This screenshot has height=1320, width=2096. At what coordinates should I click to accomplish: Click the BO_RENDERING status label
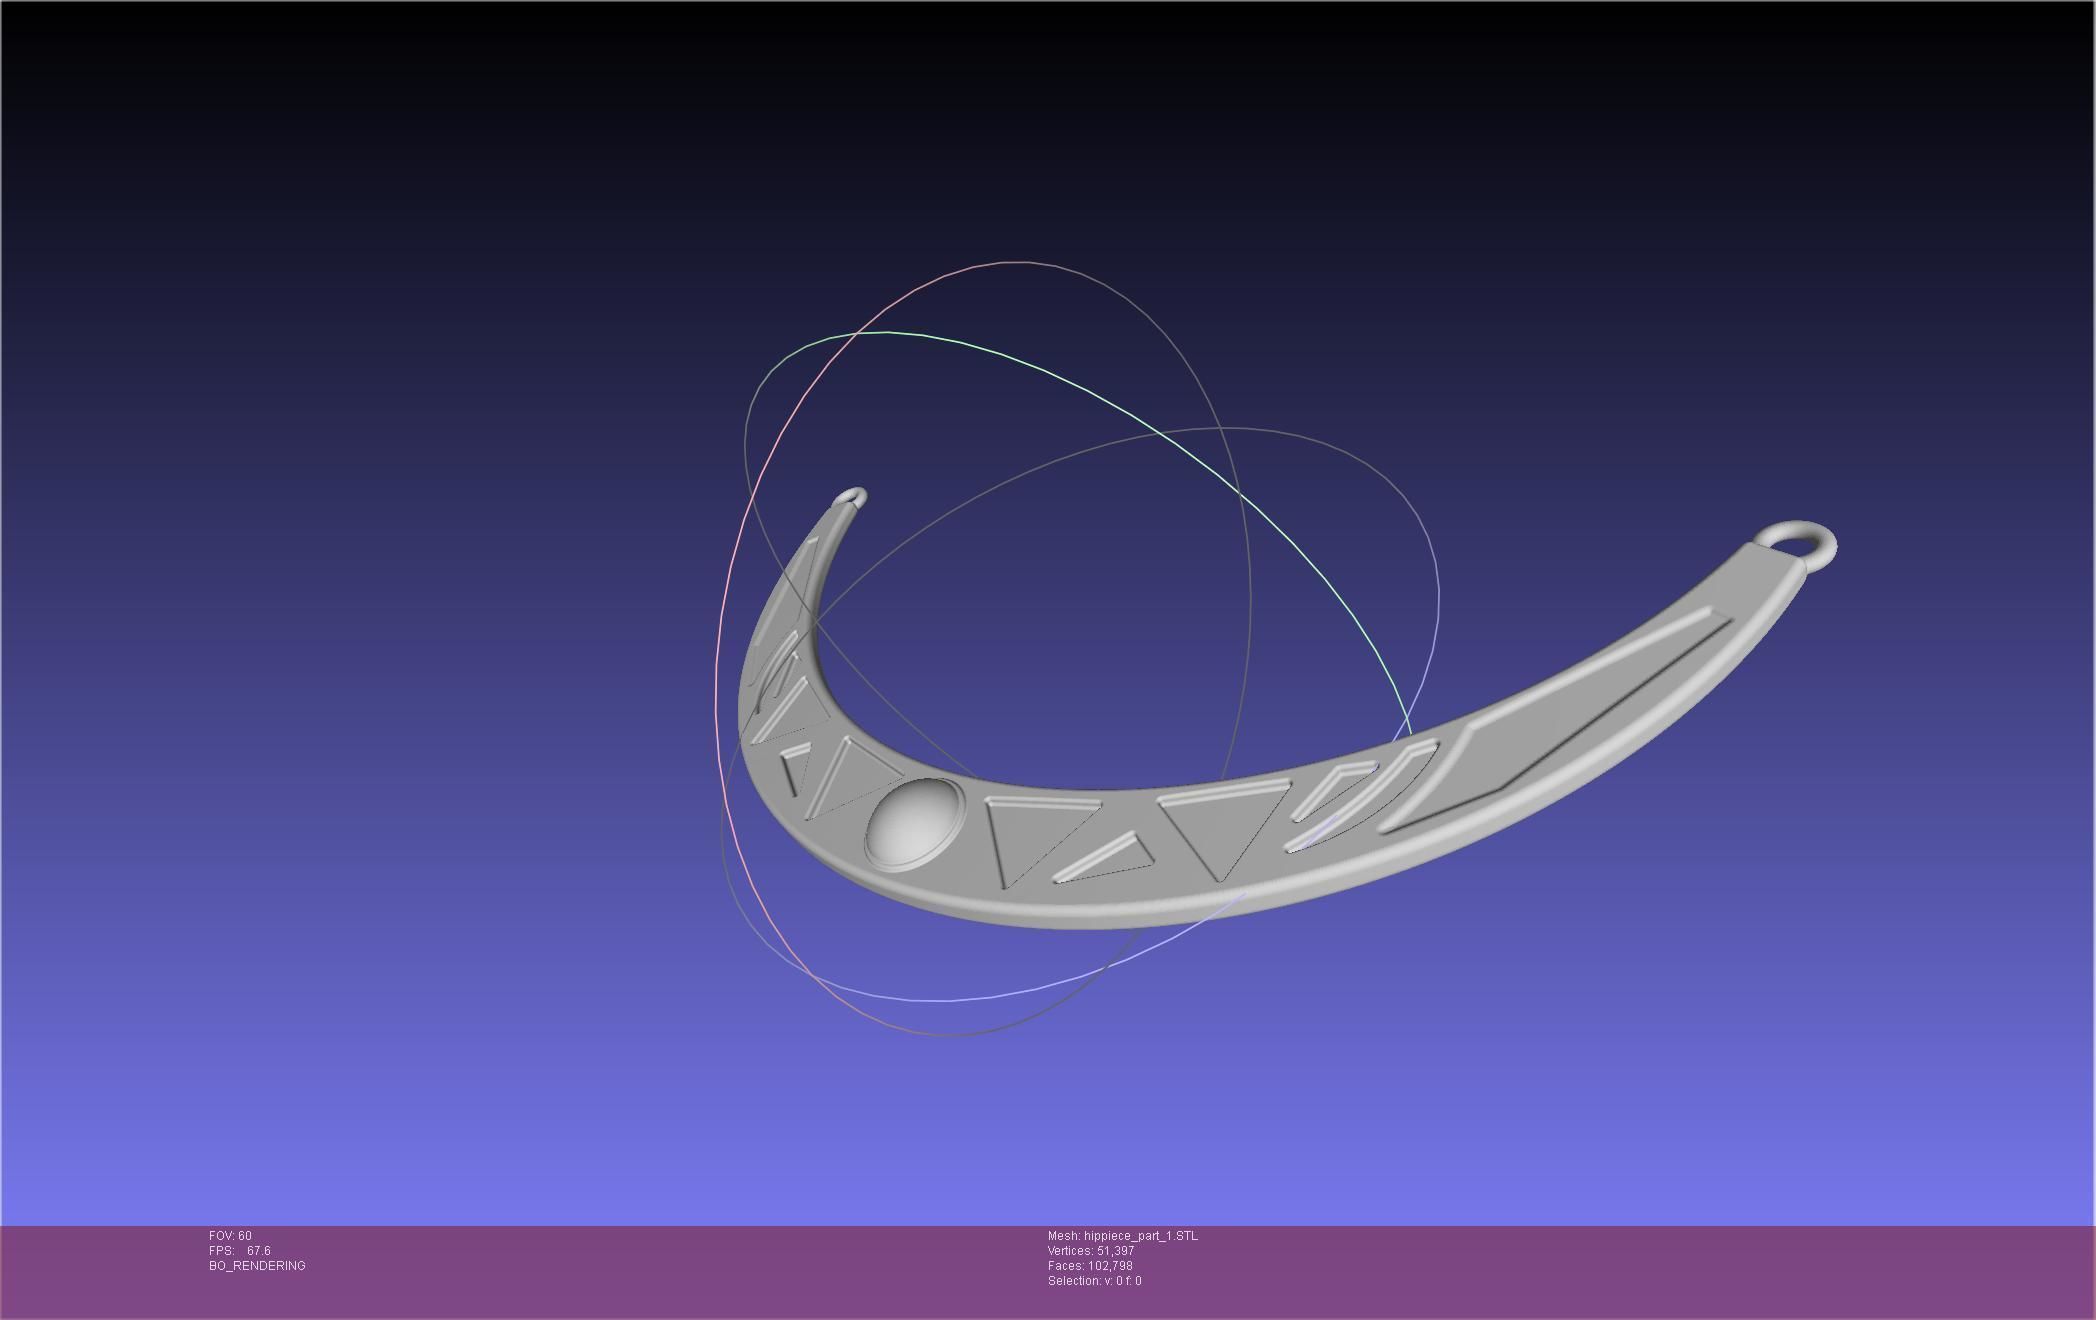click(257, 1266)
